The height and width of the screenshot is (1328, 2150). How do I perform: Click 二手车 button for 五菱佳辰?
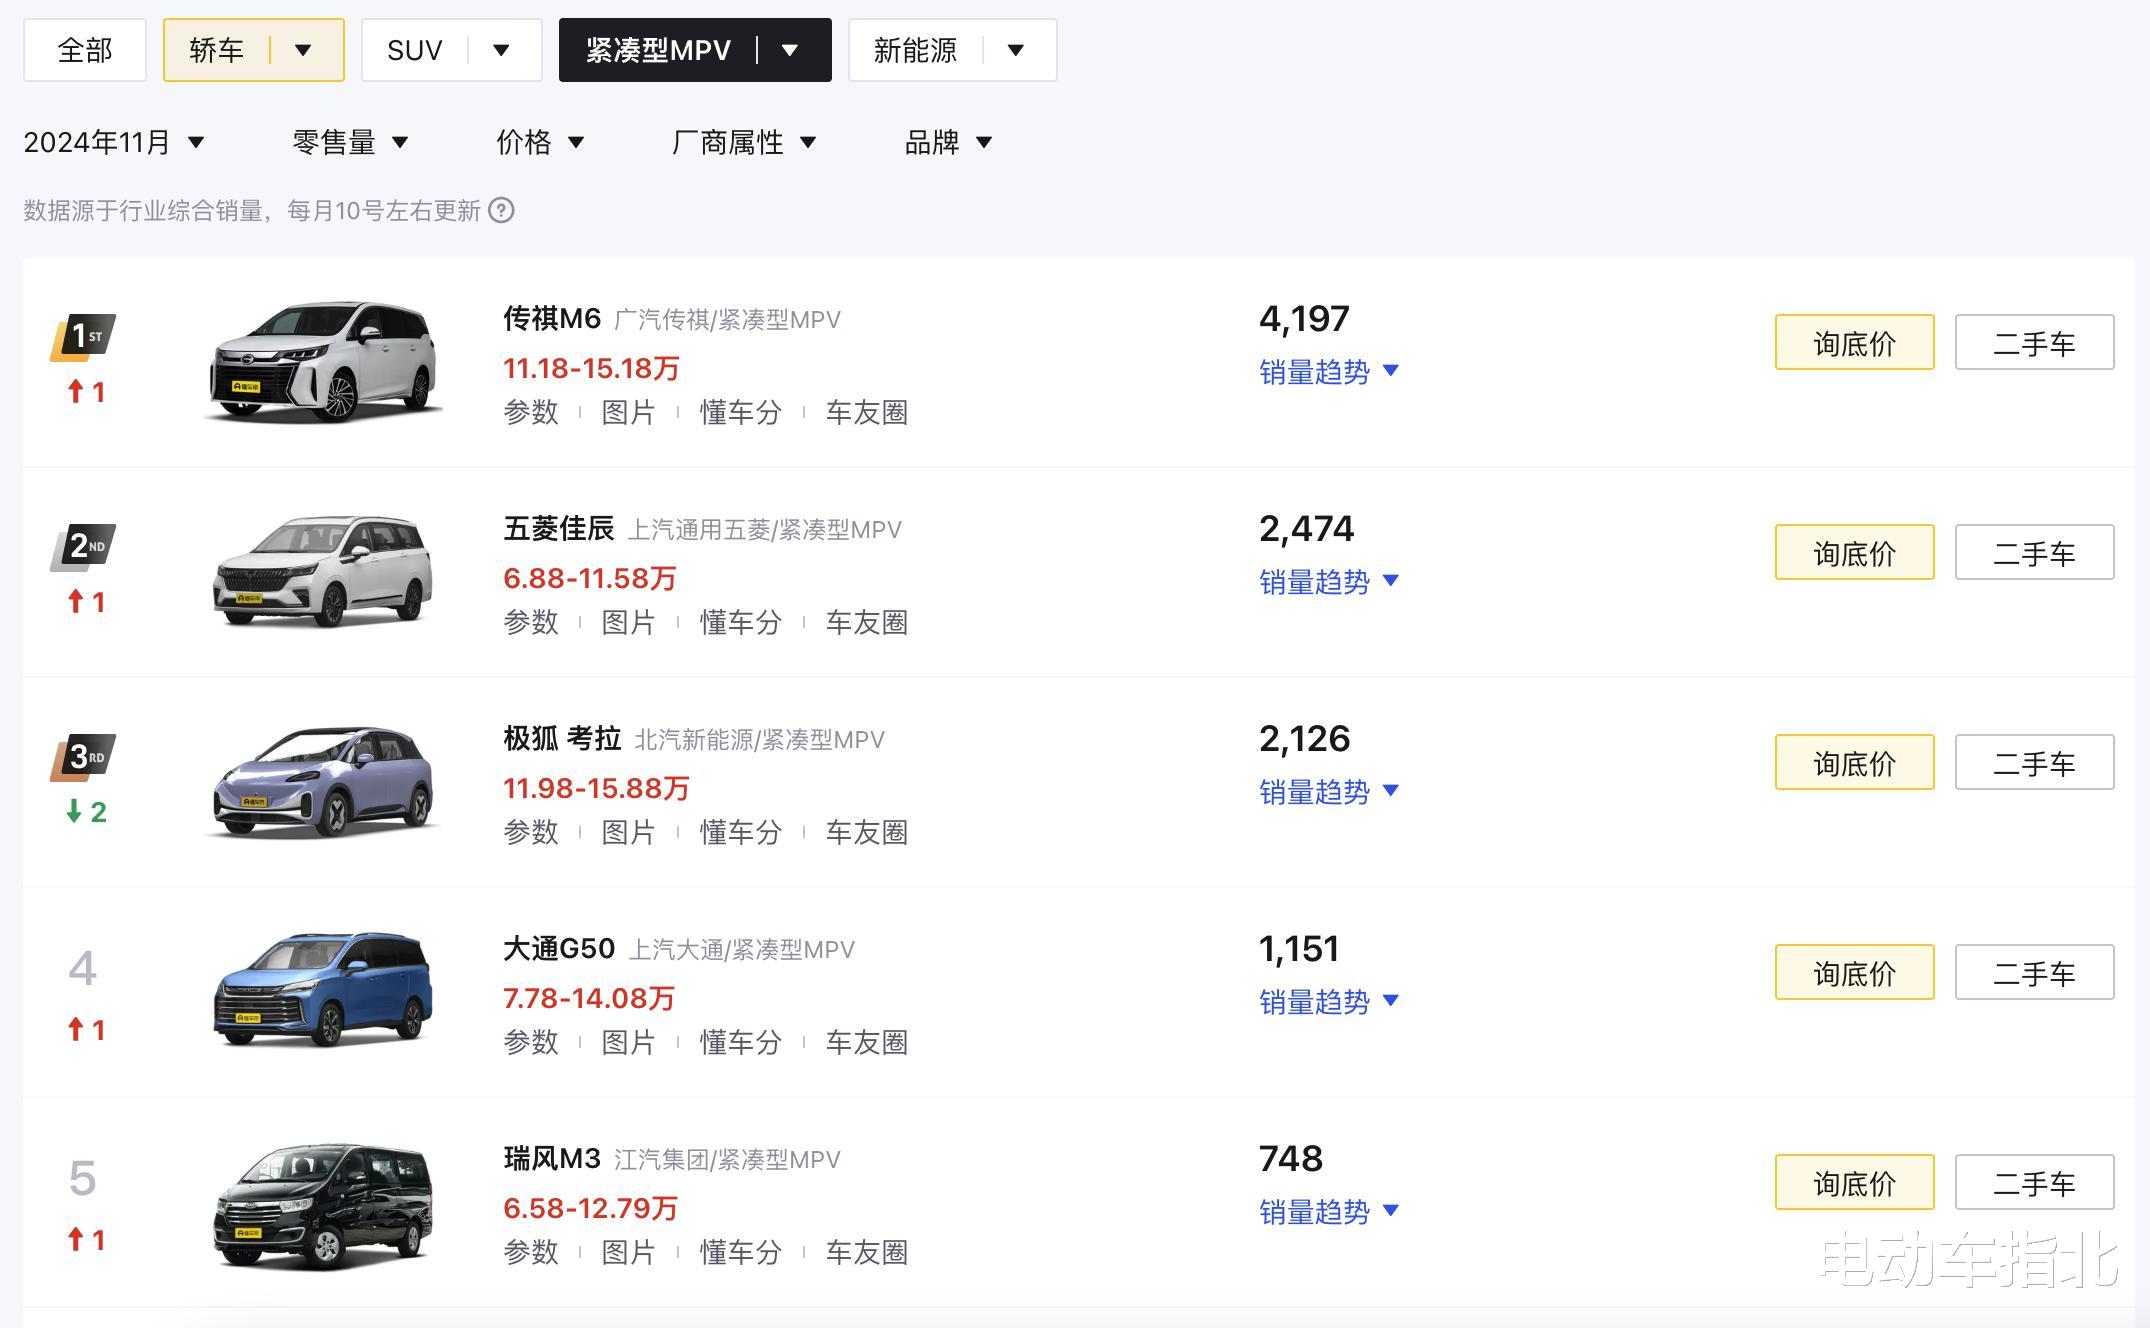coord(2034,553)
